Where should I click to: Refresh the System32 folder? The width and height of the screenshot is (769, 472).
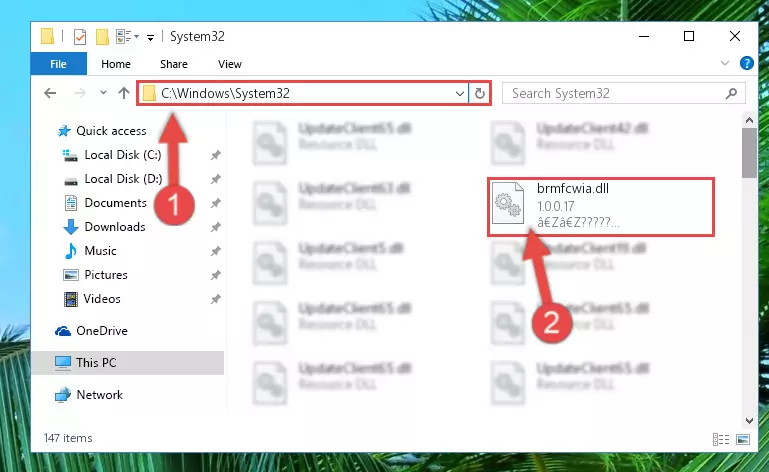(x=480, y=93)
